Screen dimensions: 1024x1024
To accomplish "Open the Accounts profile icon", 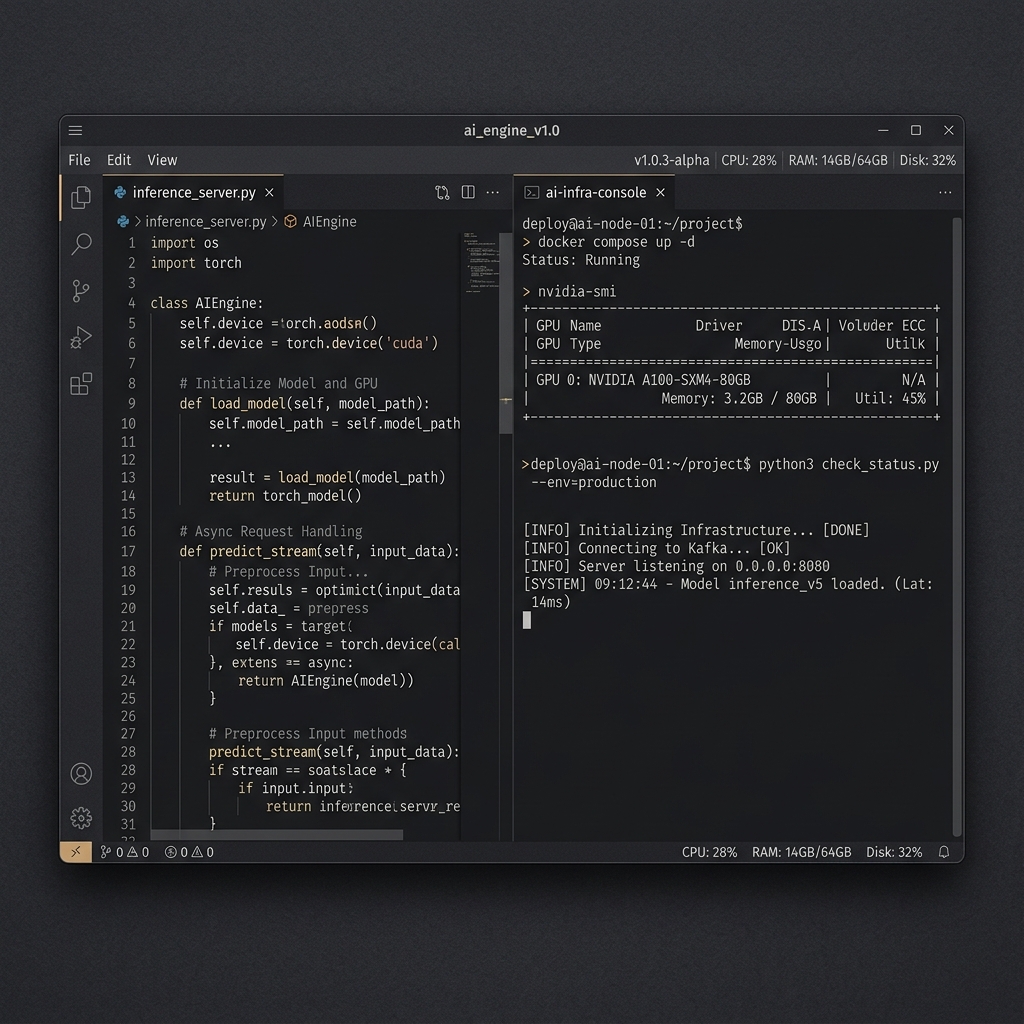I will 81,773.
